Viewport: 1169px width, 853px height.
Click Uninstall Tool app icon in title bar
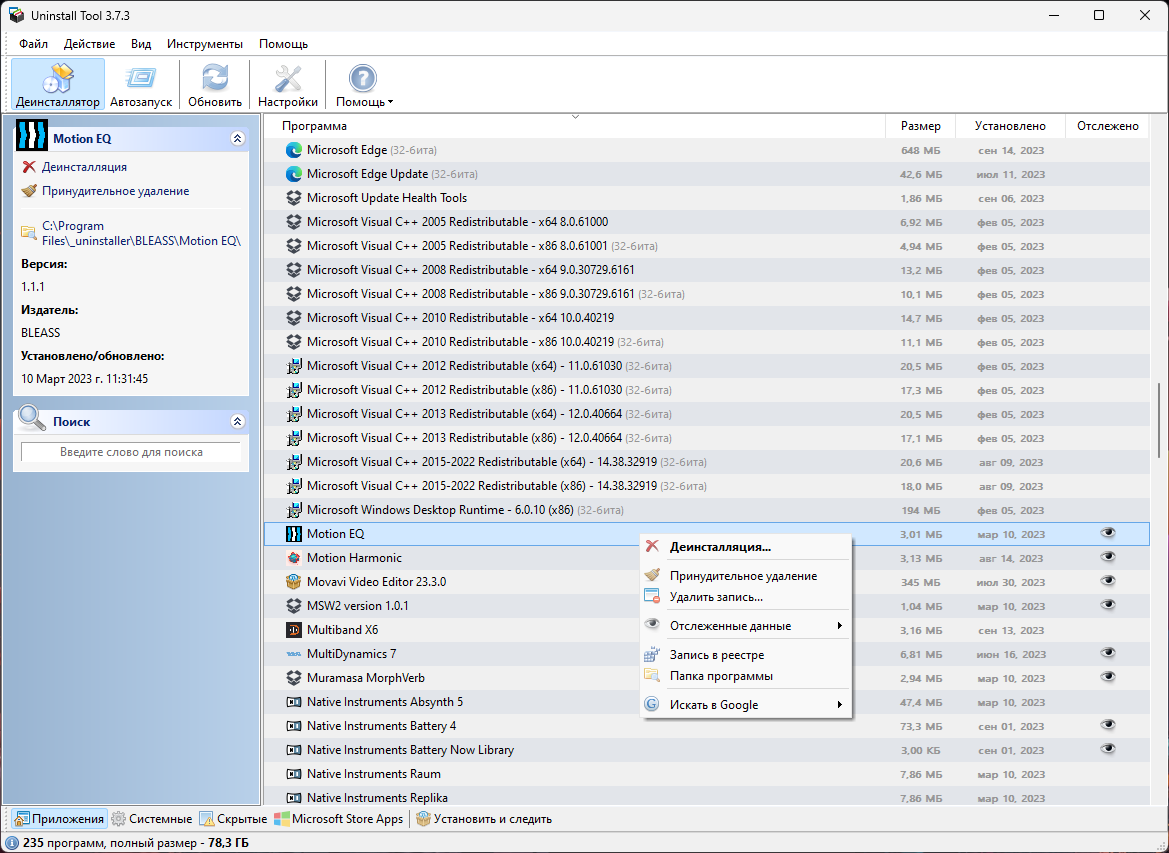[x=16, y=15]
